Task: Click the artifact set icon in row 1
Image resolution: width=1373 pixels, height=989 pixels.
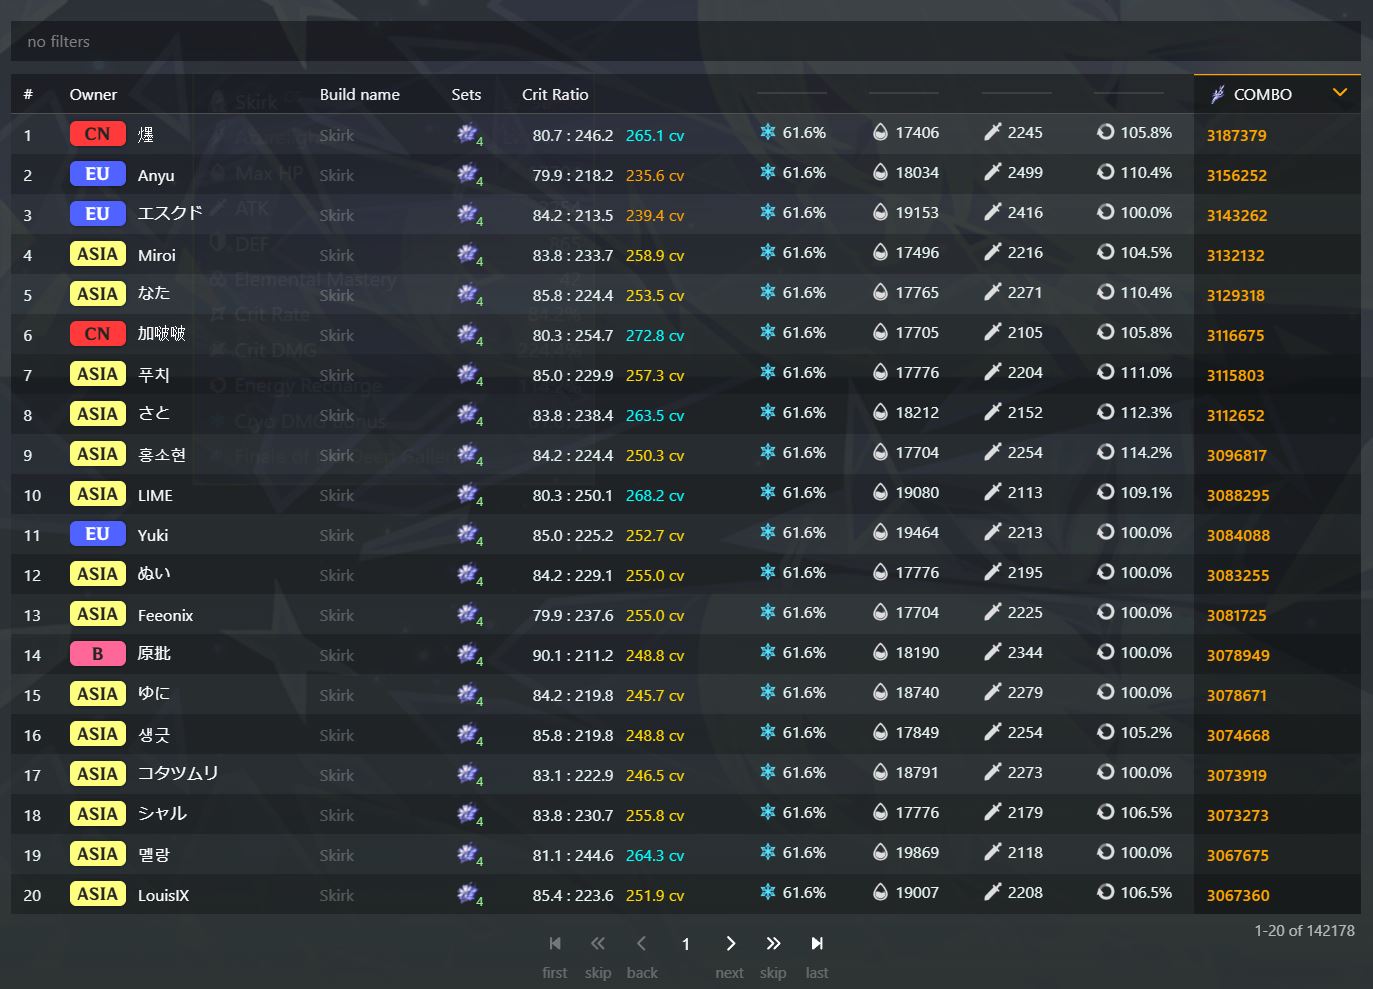Action: point(468,134)
